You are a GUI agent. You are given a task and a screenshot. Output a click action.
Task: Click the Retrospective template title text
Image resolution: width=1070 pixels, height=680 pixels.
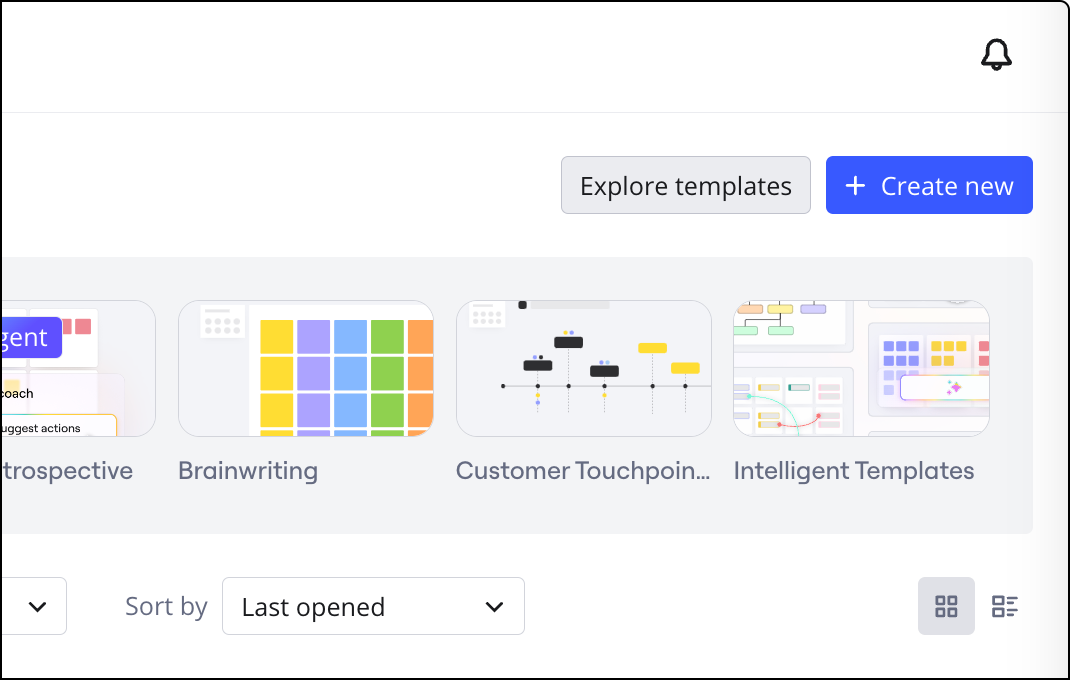[x=68, y=471]
